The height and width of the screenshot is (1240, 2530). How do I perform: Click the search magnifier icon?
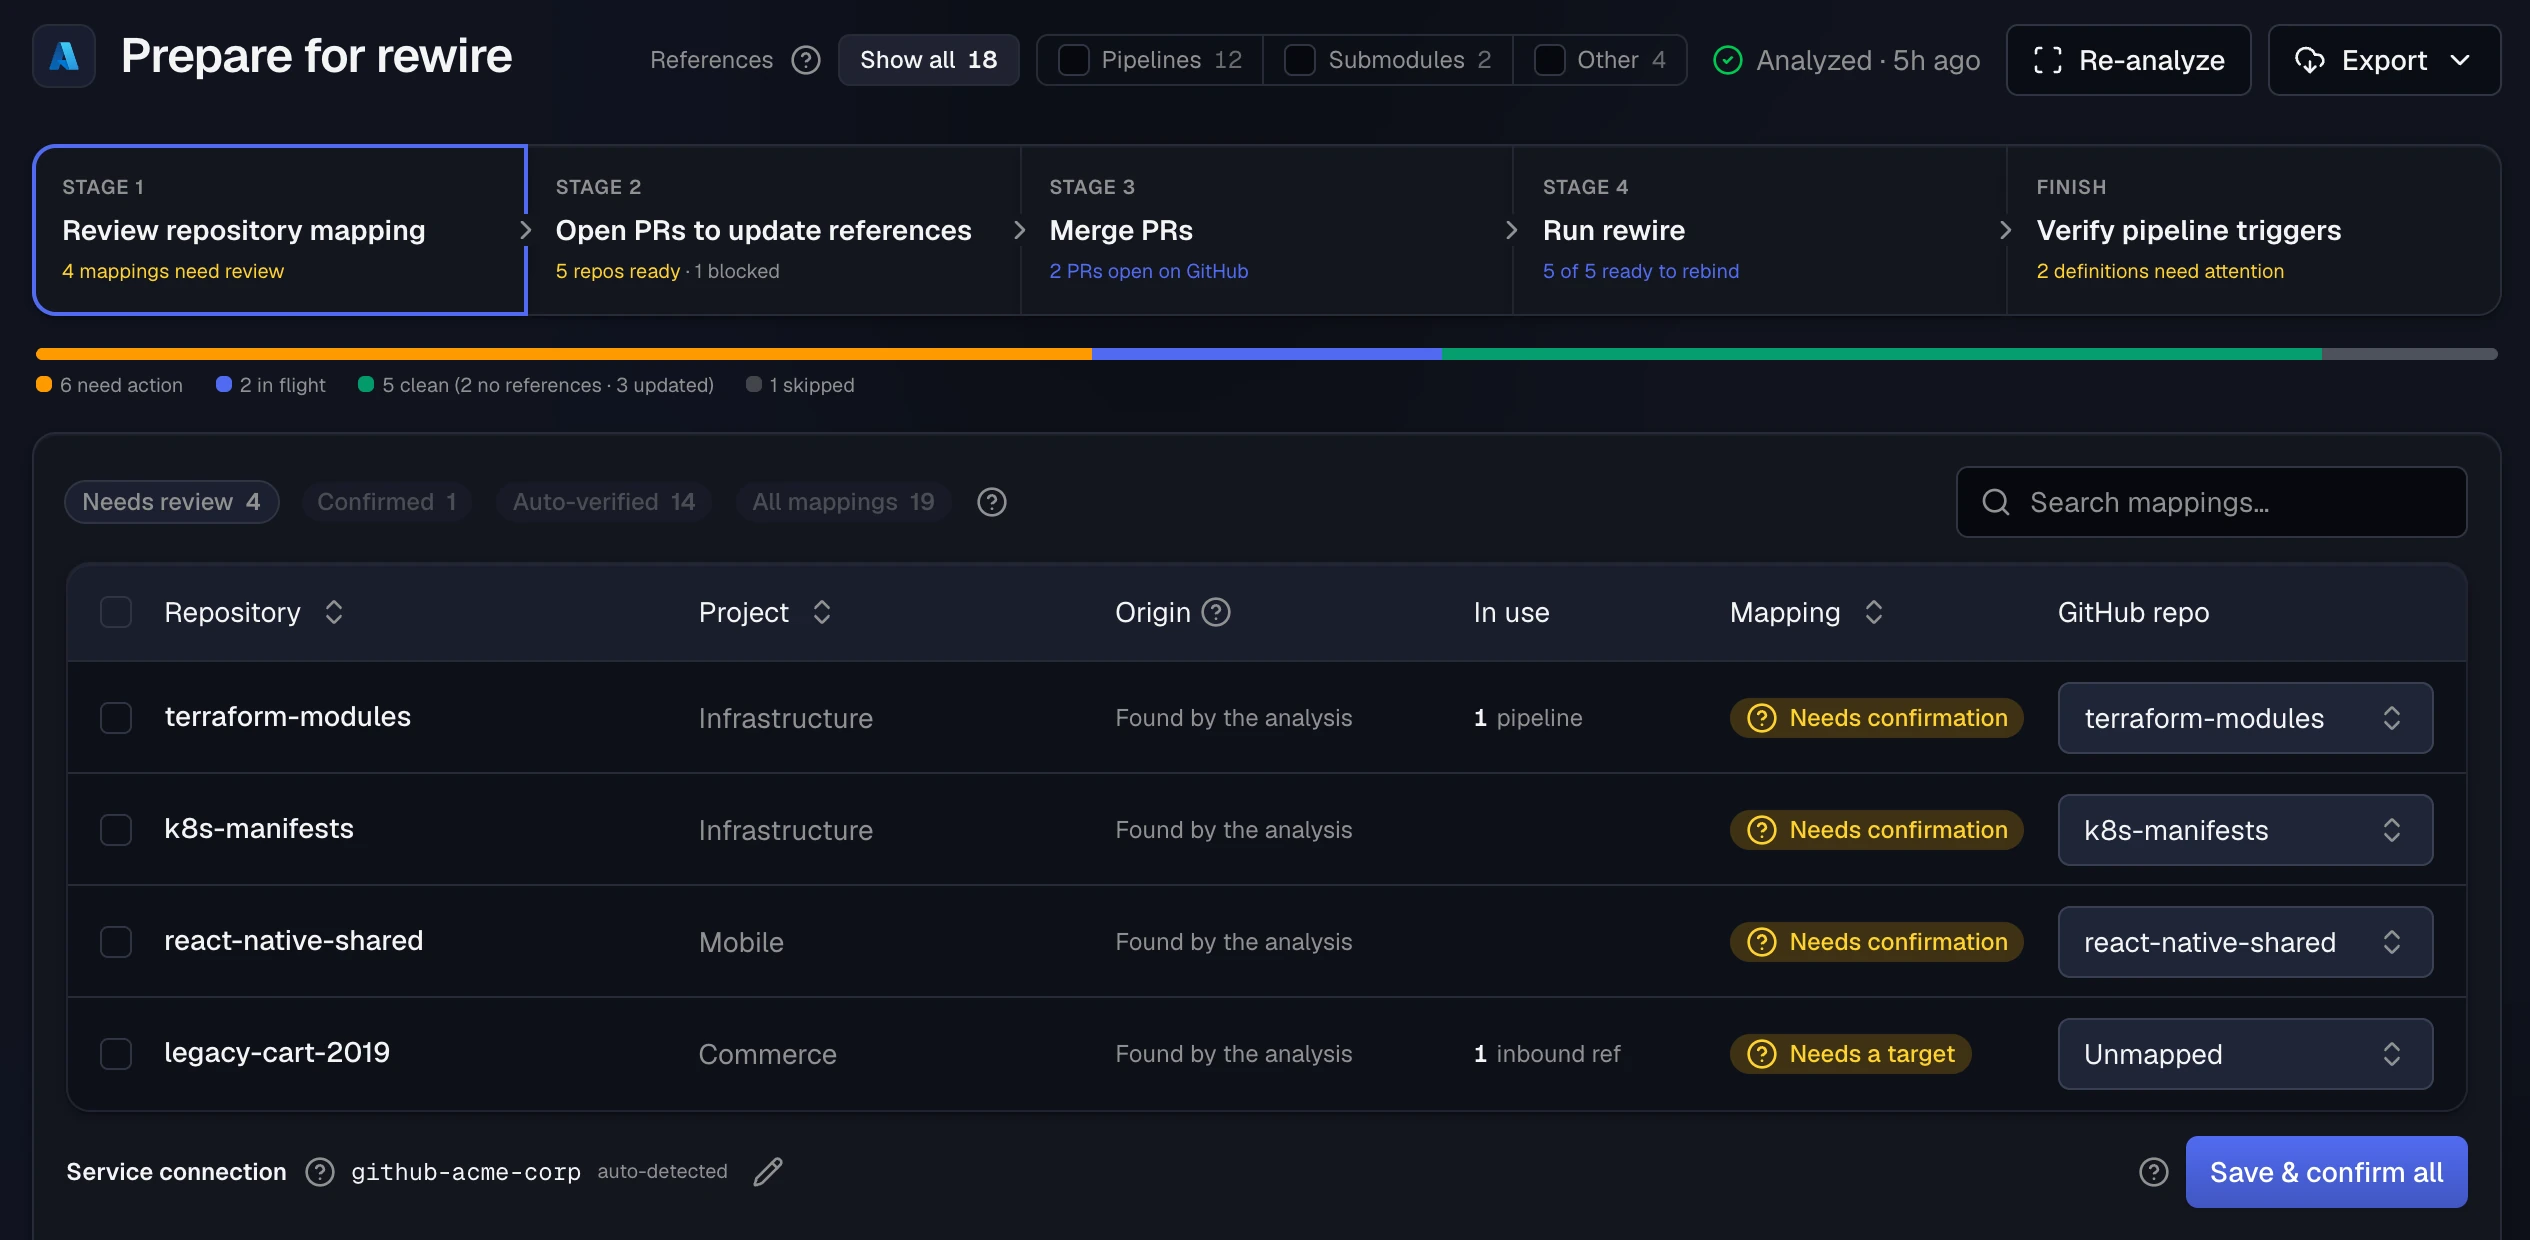pos(1996,502)
